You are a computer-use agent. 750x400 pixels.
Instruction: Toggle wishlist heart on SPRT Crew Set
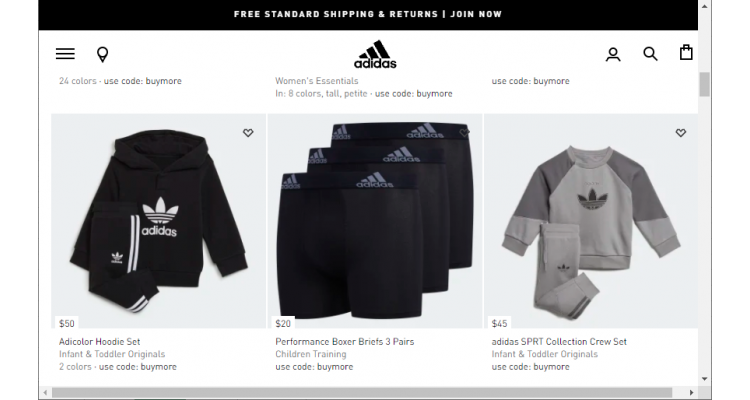click(x=681, y=133)
